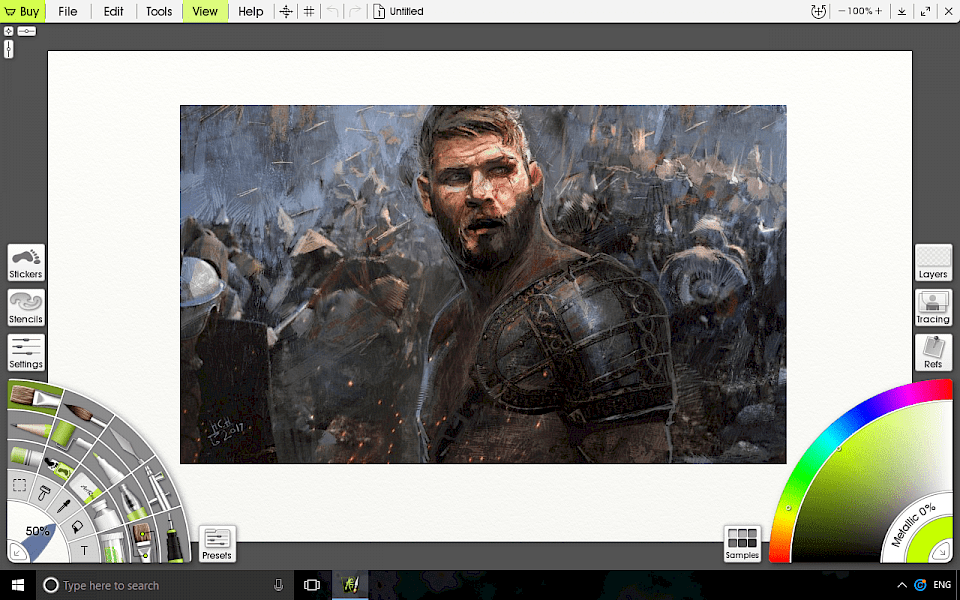This screenshot has width=960, height=600.
Task: Click the Metallic 0% arc
Action: (x=913, y=525)
